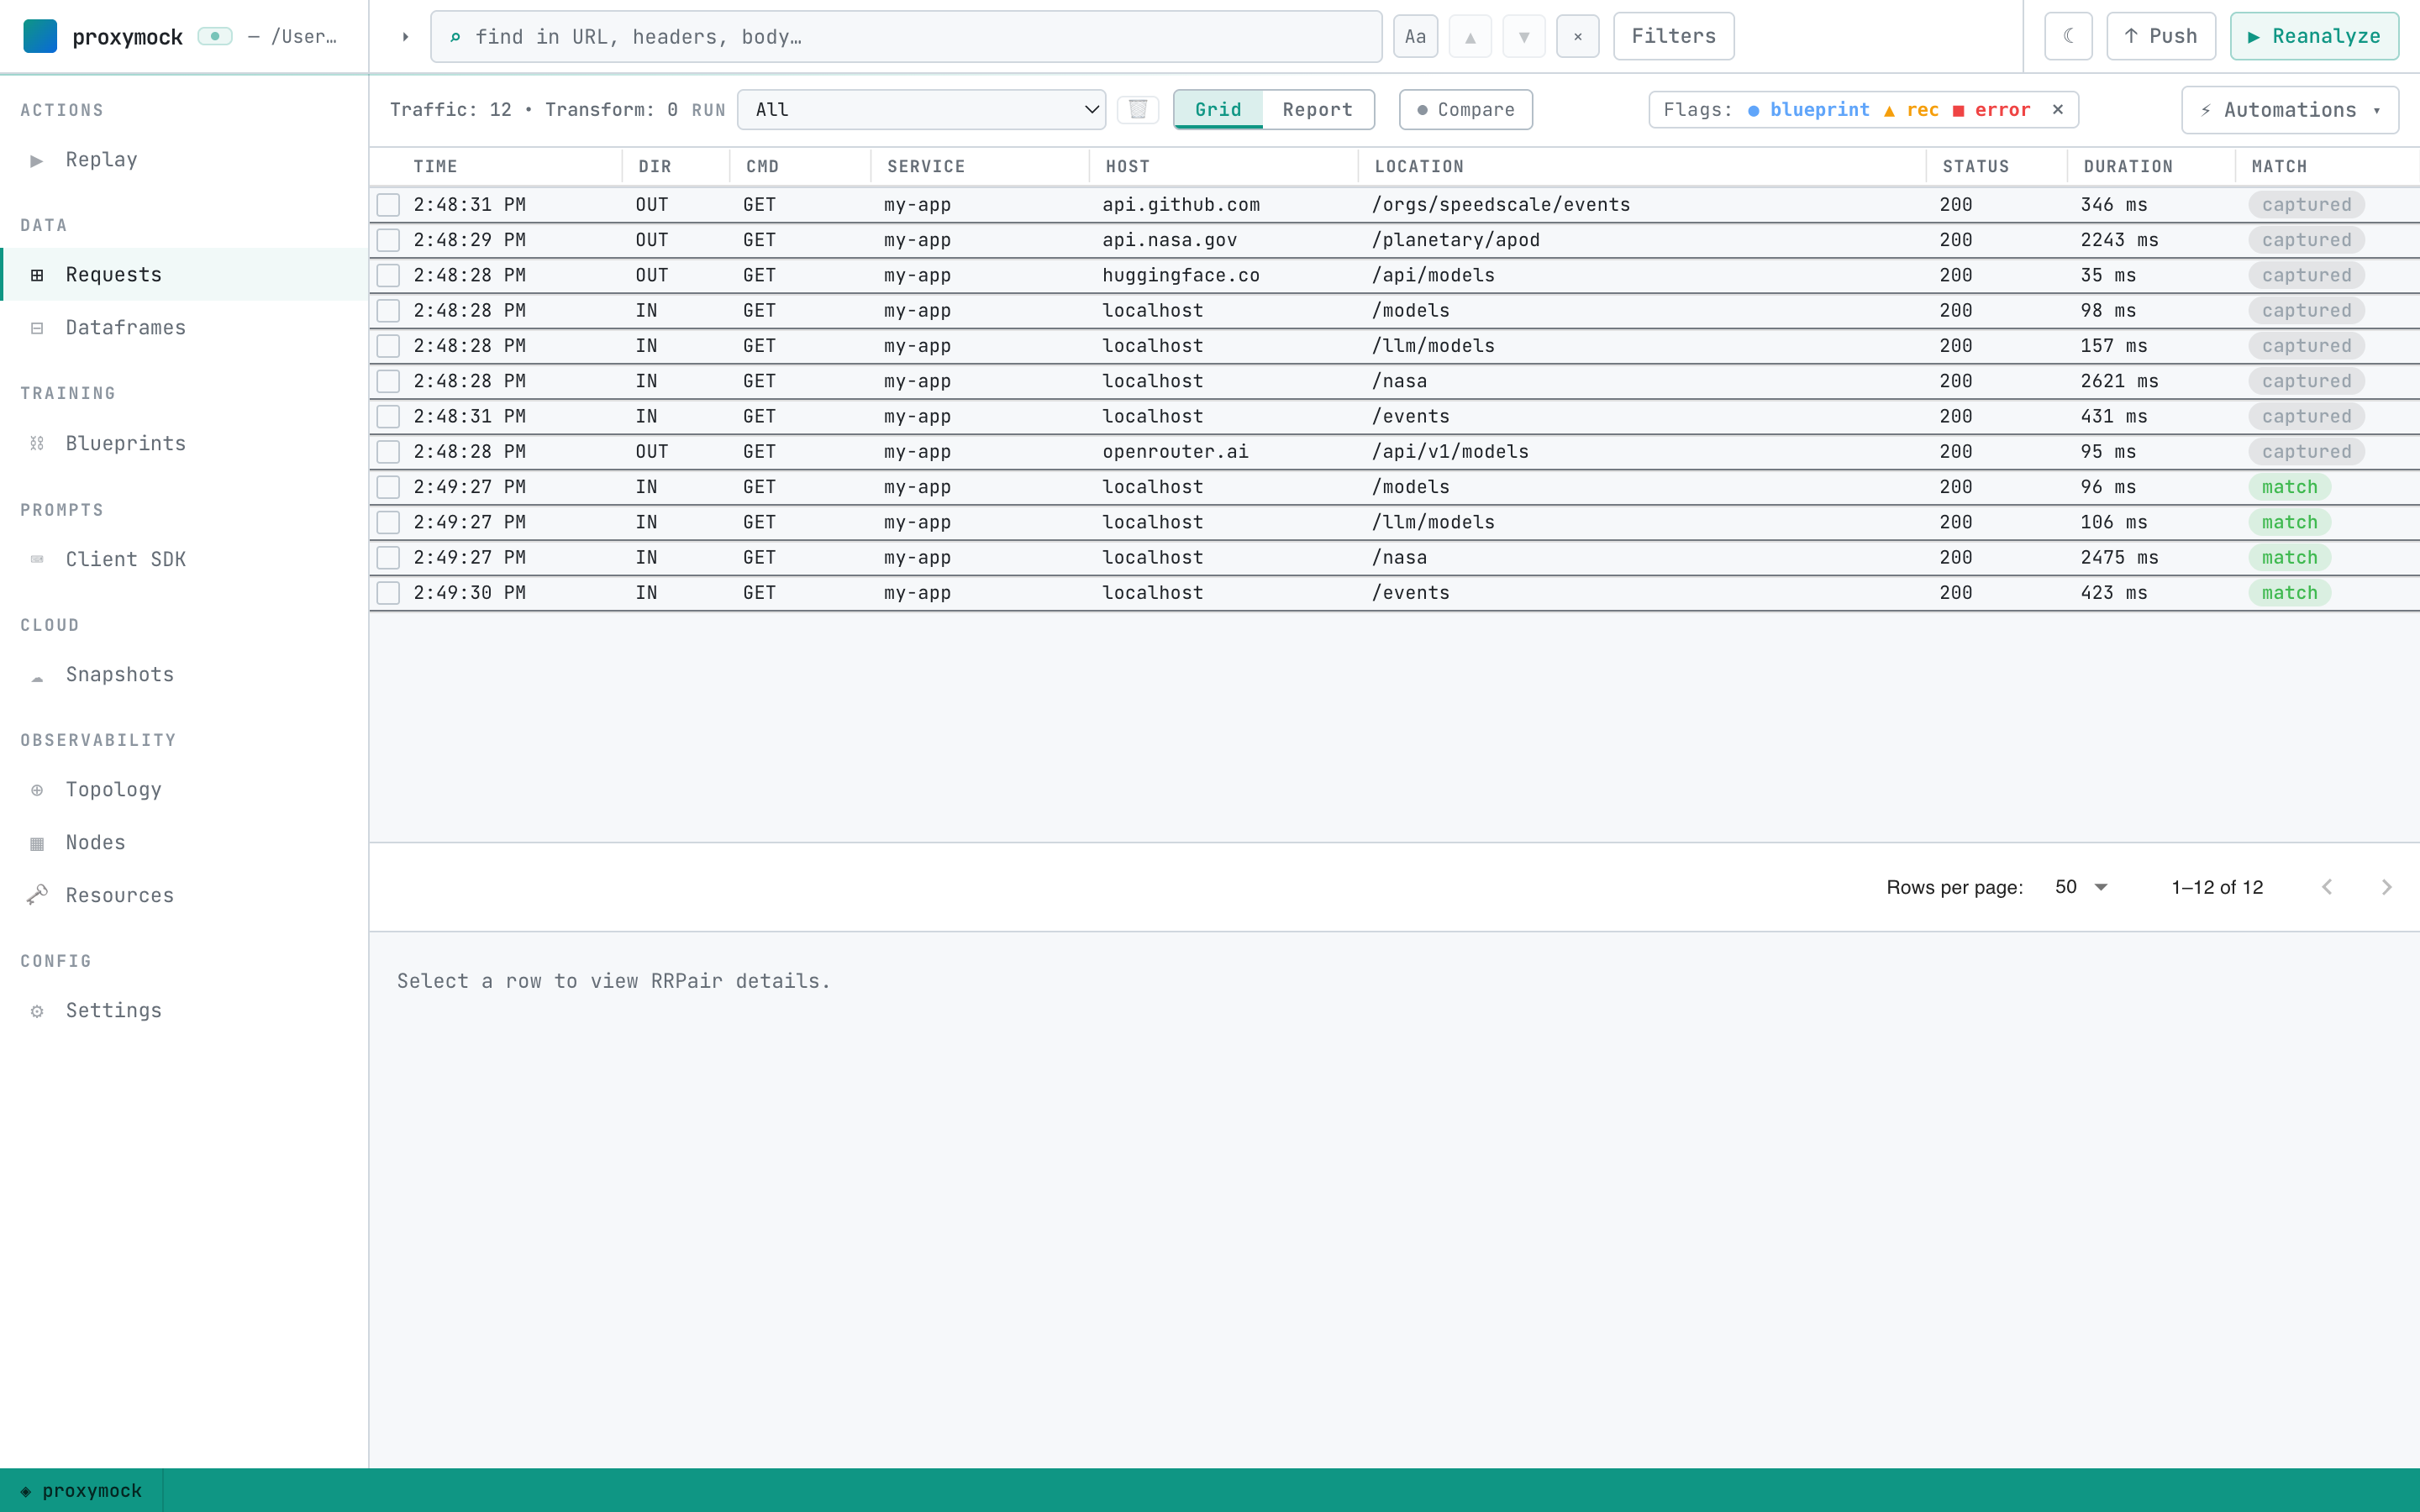Sort by DURATION column header

[x=2128, y=167]
